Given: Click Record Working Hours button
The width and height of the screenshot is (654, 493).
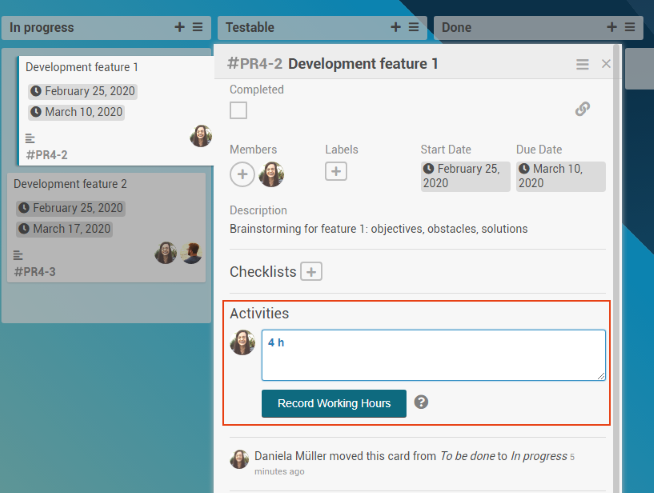Looking at the screenshot, I should [x=334, y=403].
